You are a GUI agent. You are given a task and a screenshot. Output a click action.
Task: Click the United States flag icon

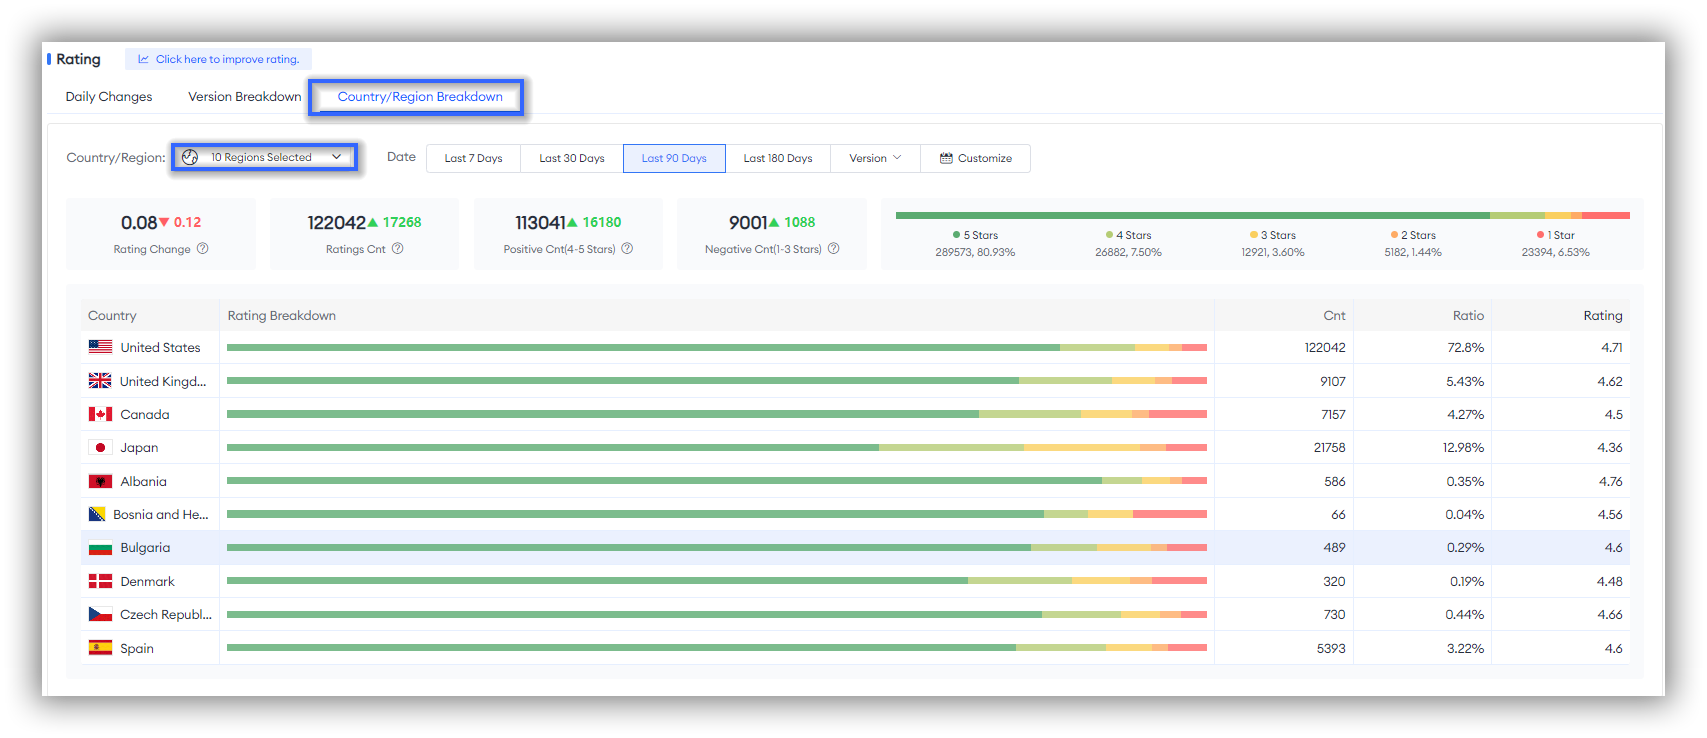tap(100, 347)
